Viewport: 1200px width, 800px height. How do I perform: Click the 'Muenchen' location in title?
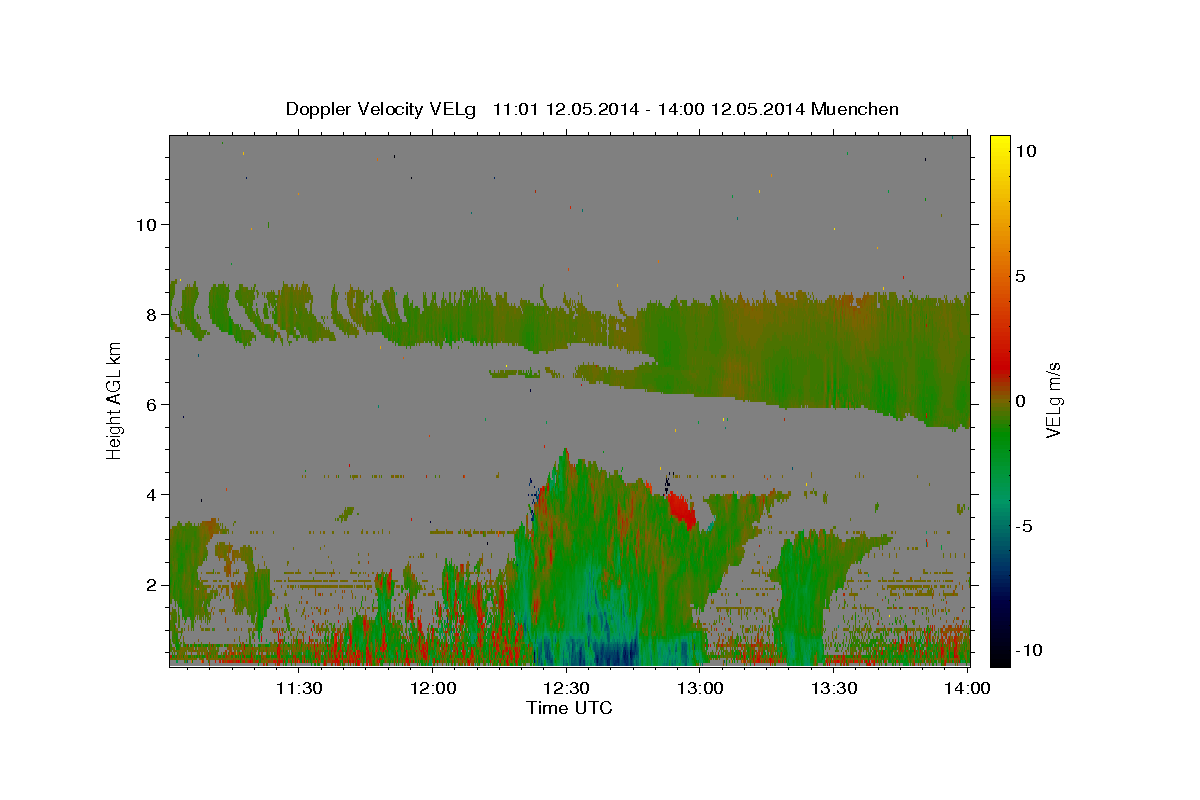click(856, 109)
